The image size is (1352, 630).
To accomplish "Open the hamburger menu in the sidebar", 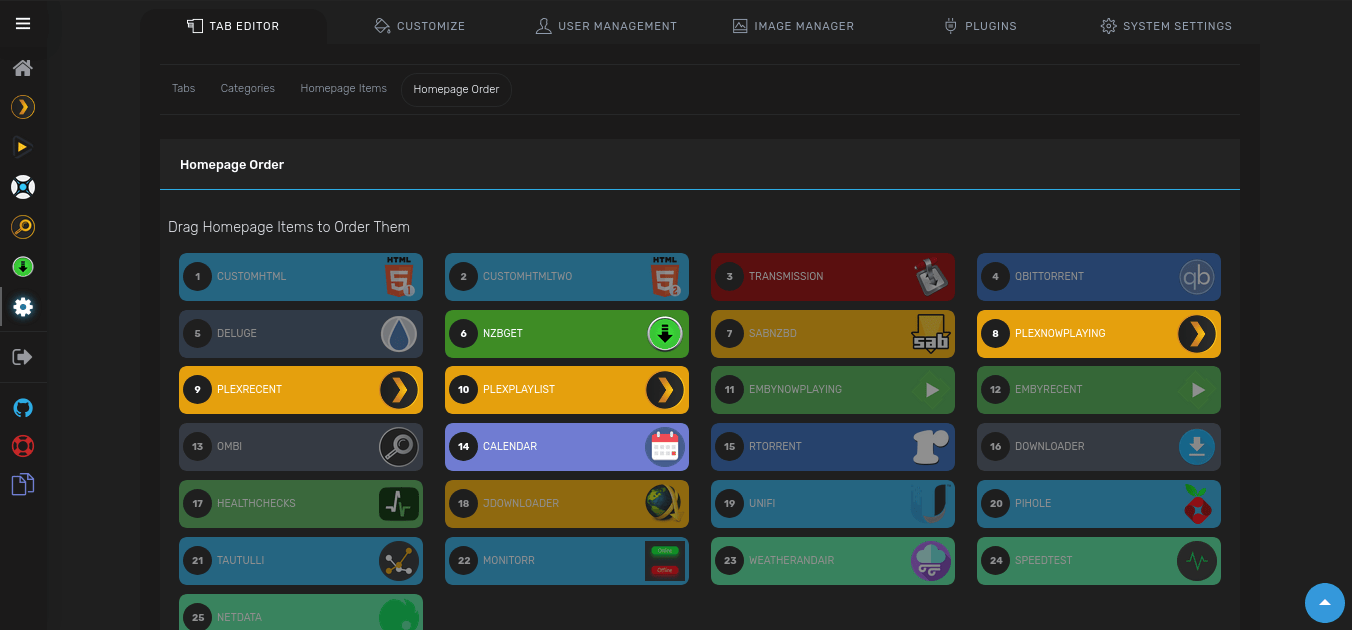I will tap(23, 24).
